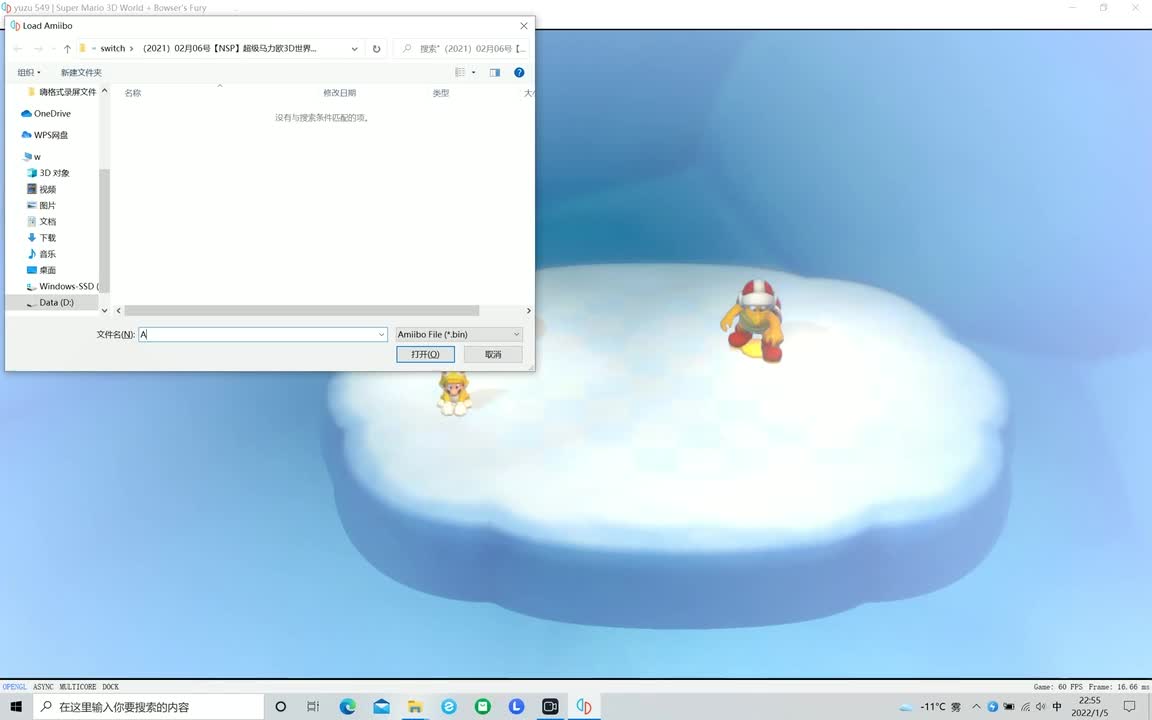The height and width of the screenshot is (720, 1152).
Task: Click into the 文件名 filename field
Action: (257, 334)
